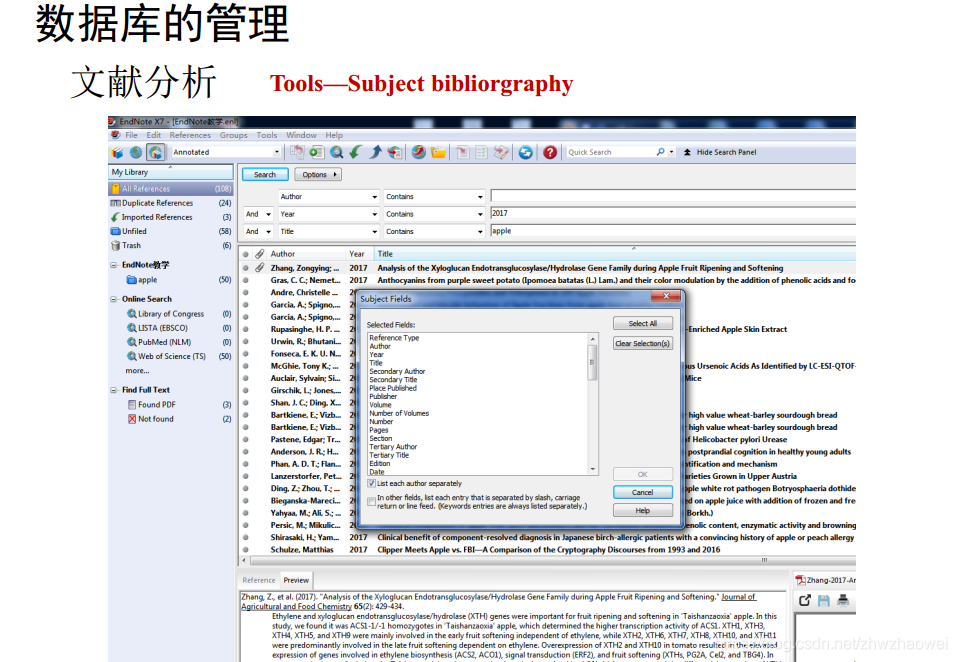Image resolution: width=957 pixels, height=662 pixels.
Task: Click Cancel in Subject Fields dialog
Action: pos(643,492)
